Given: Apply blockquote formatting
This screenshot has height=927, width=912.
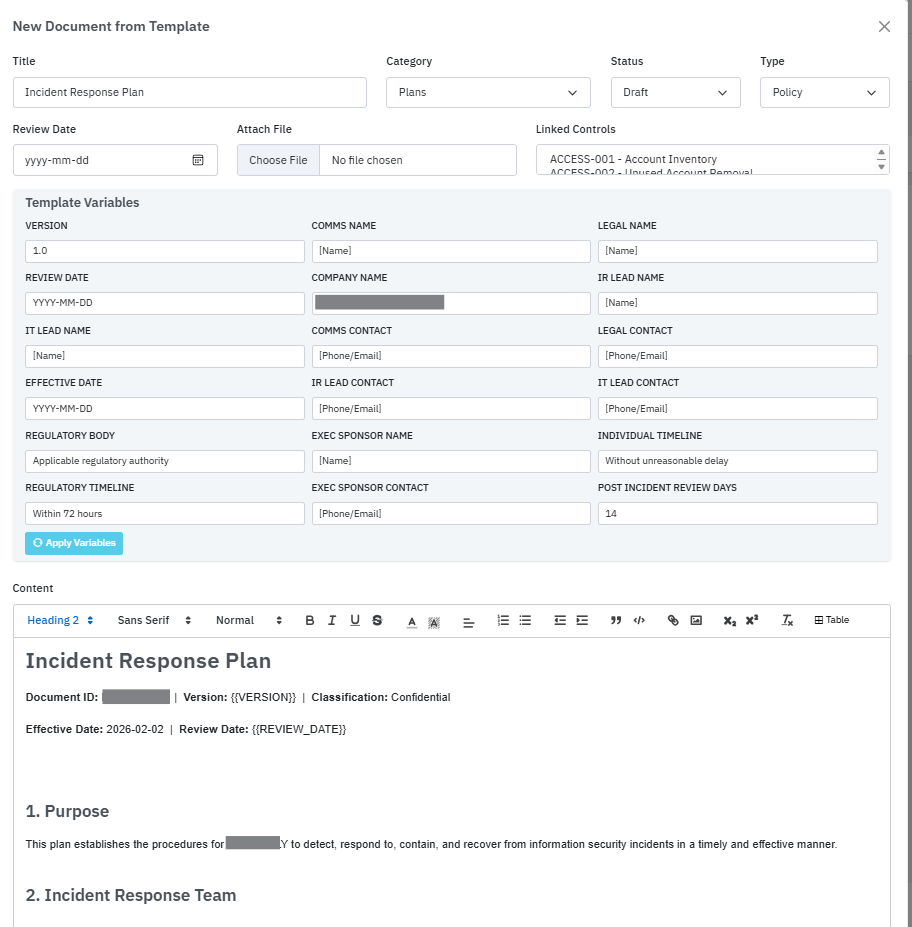Looking at the screenshot, I should [x=616, y=621].
